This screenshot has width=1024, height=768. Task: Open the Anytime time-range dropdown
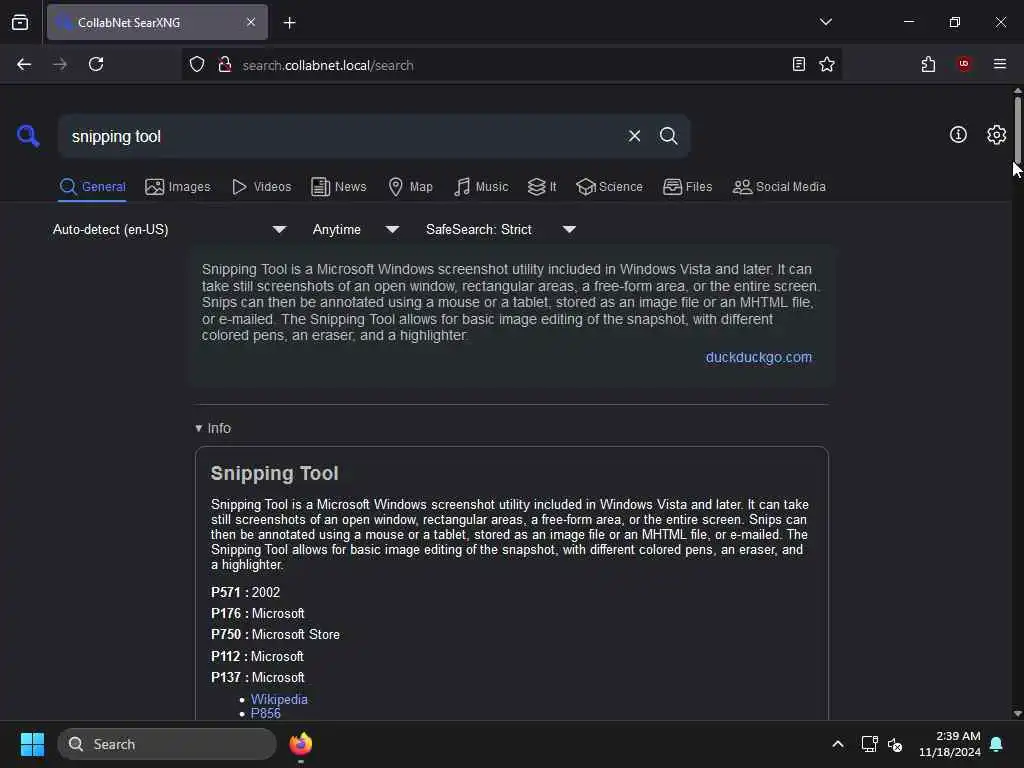click(356, 229)
